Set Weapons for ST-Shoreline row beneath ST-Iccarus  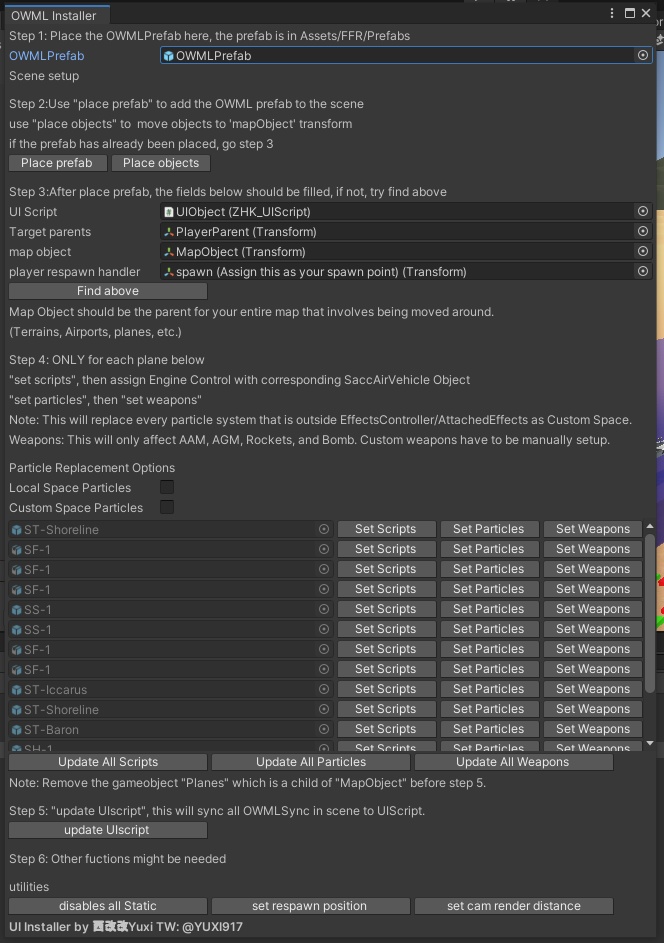592,709
